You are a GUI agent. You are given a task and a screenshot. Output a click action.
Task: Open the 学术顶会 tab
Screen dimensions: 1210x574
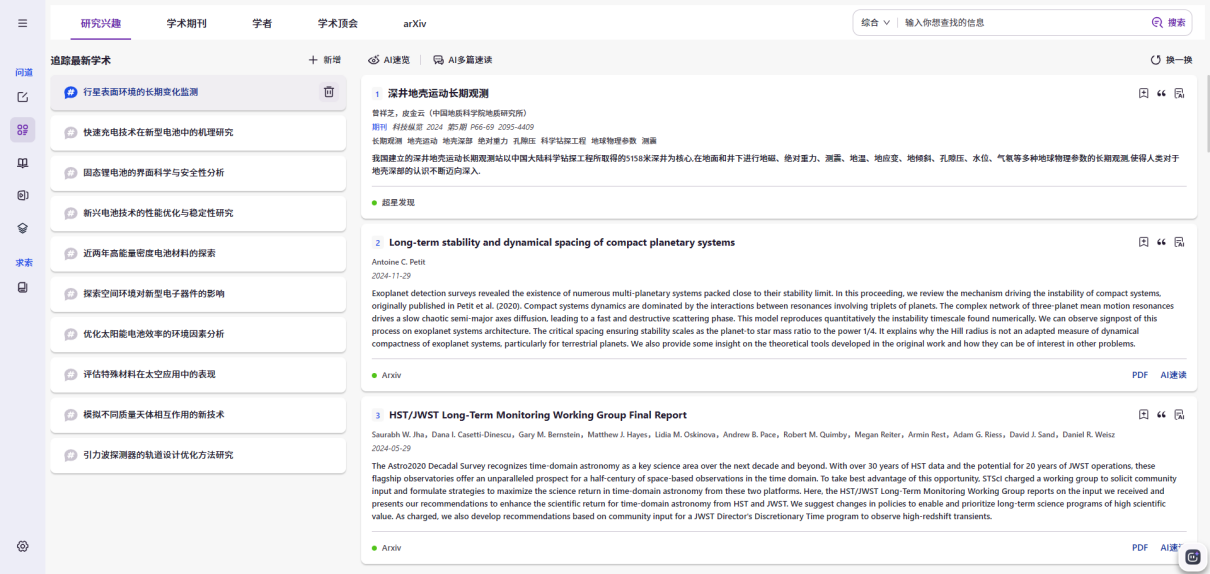point(337,22)
